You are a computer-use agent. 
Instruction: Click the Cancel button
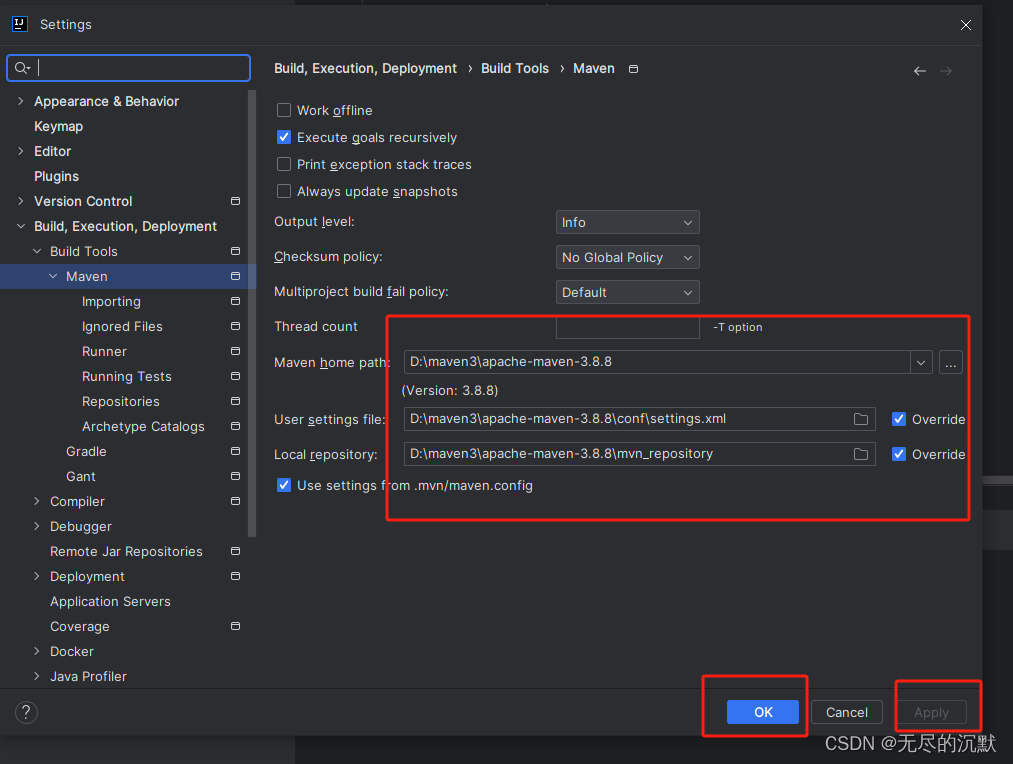click(x=846, y=712)
